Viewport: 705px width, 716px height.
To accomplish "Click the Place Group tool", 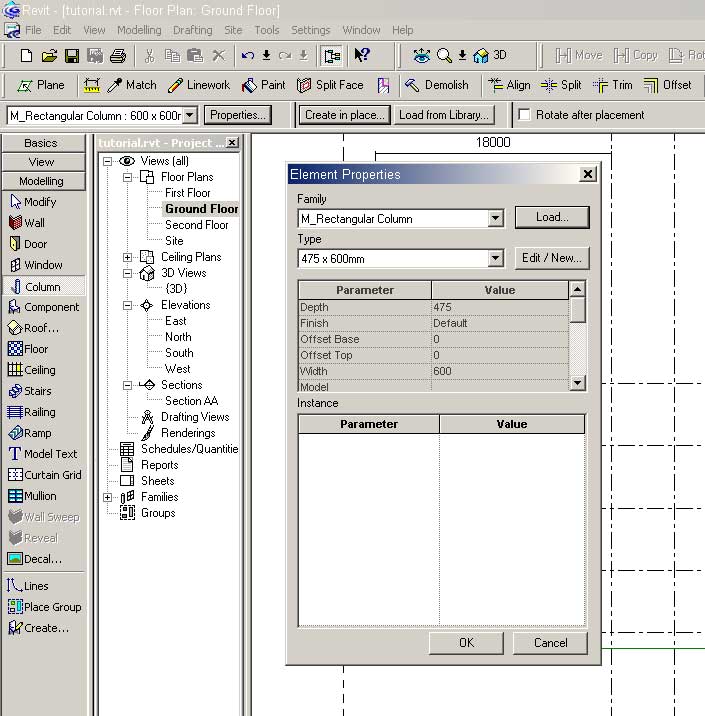I will coord(44,607).
